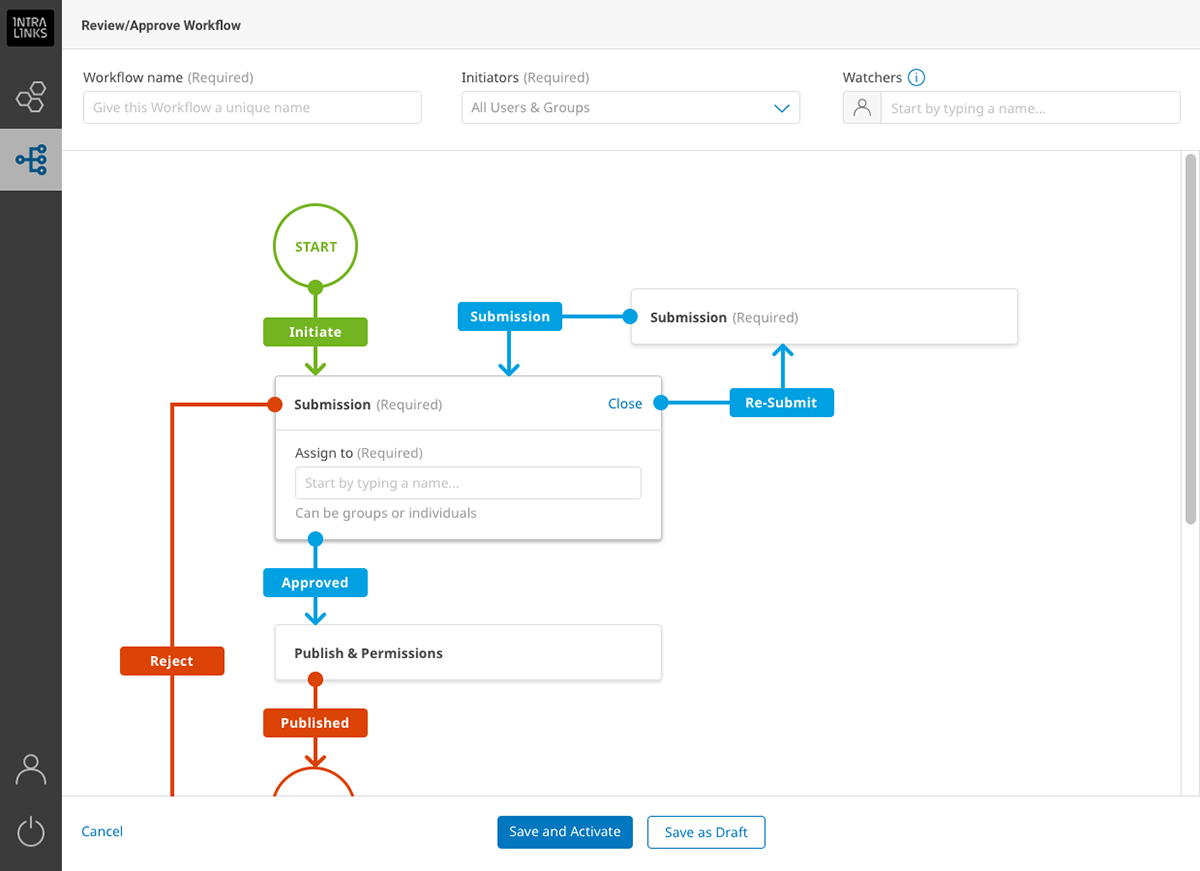1200x871 pixels.
Task: Select the Initiate transition label
Action: point(315,331)
